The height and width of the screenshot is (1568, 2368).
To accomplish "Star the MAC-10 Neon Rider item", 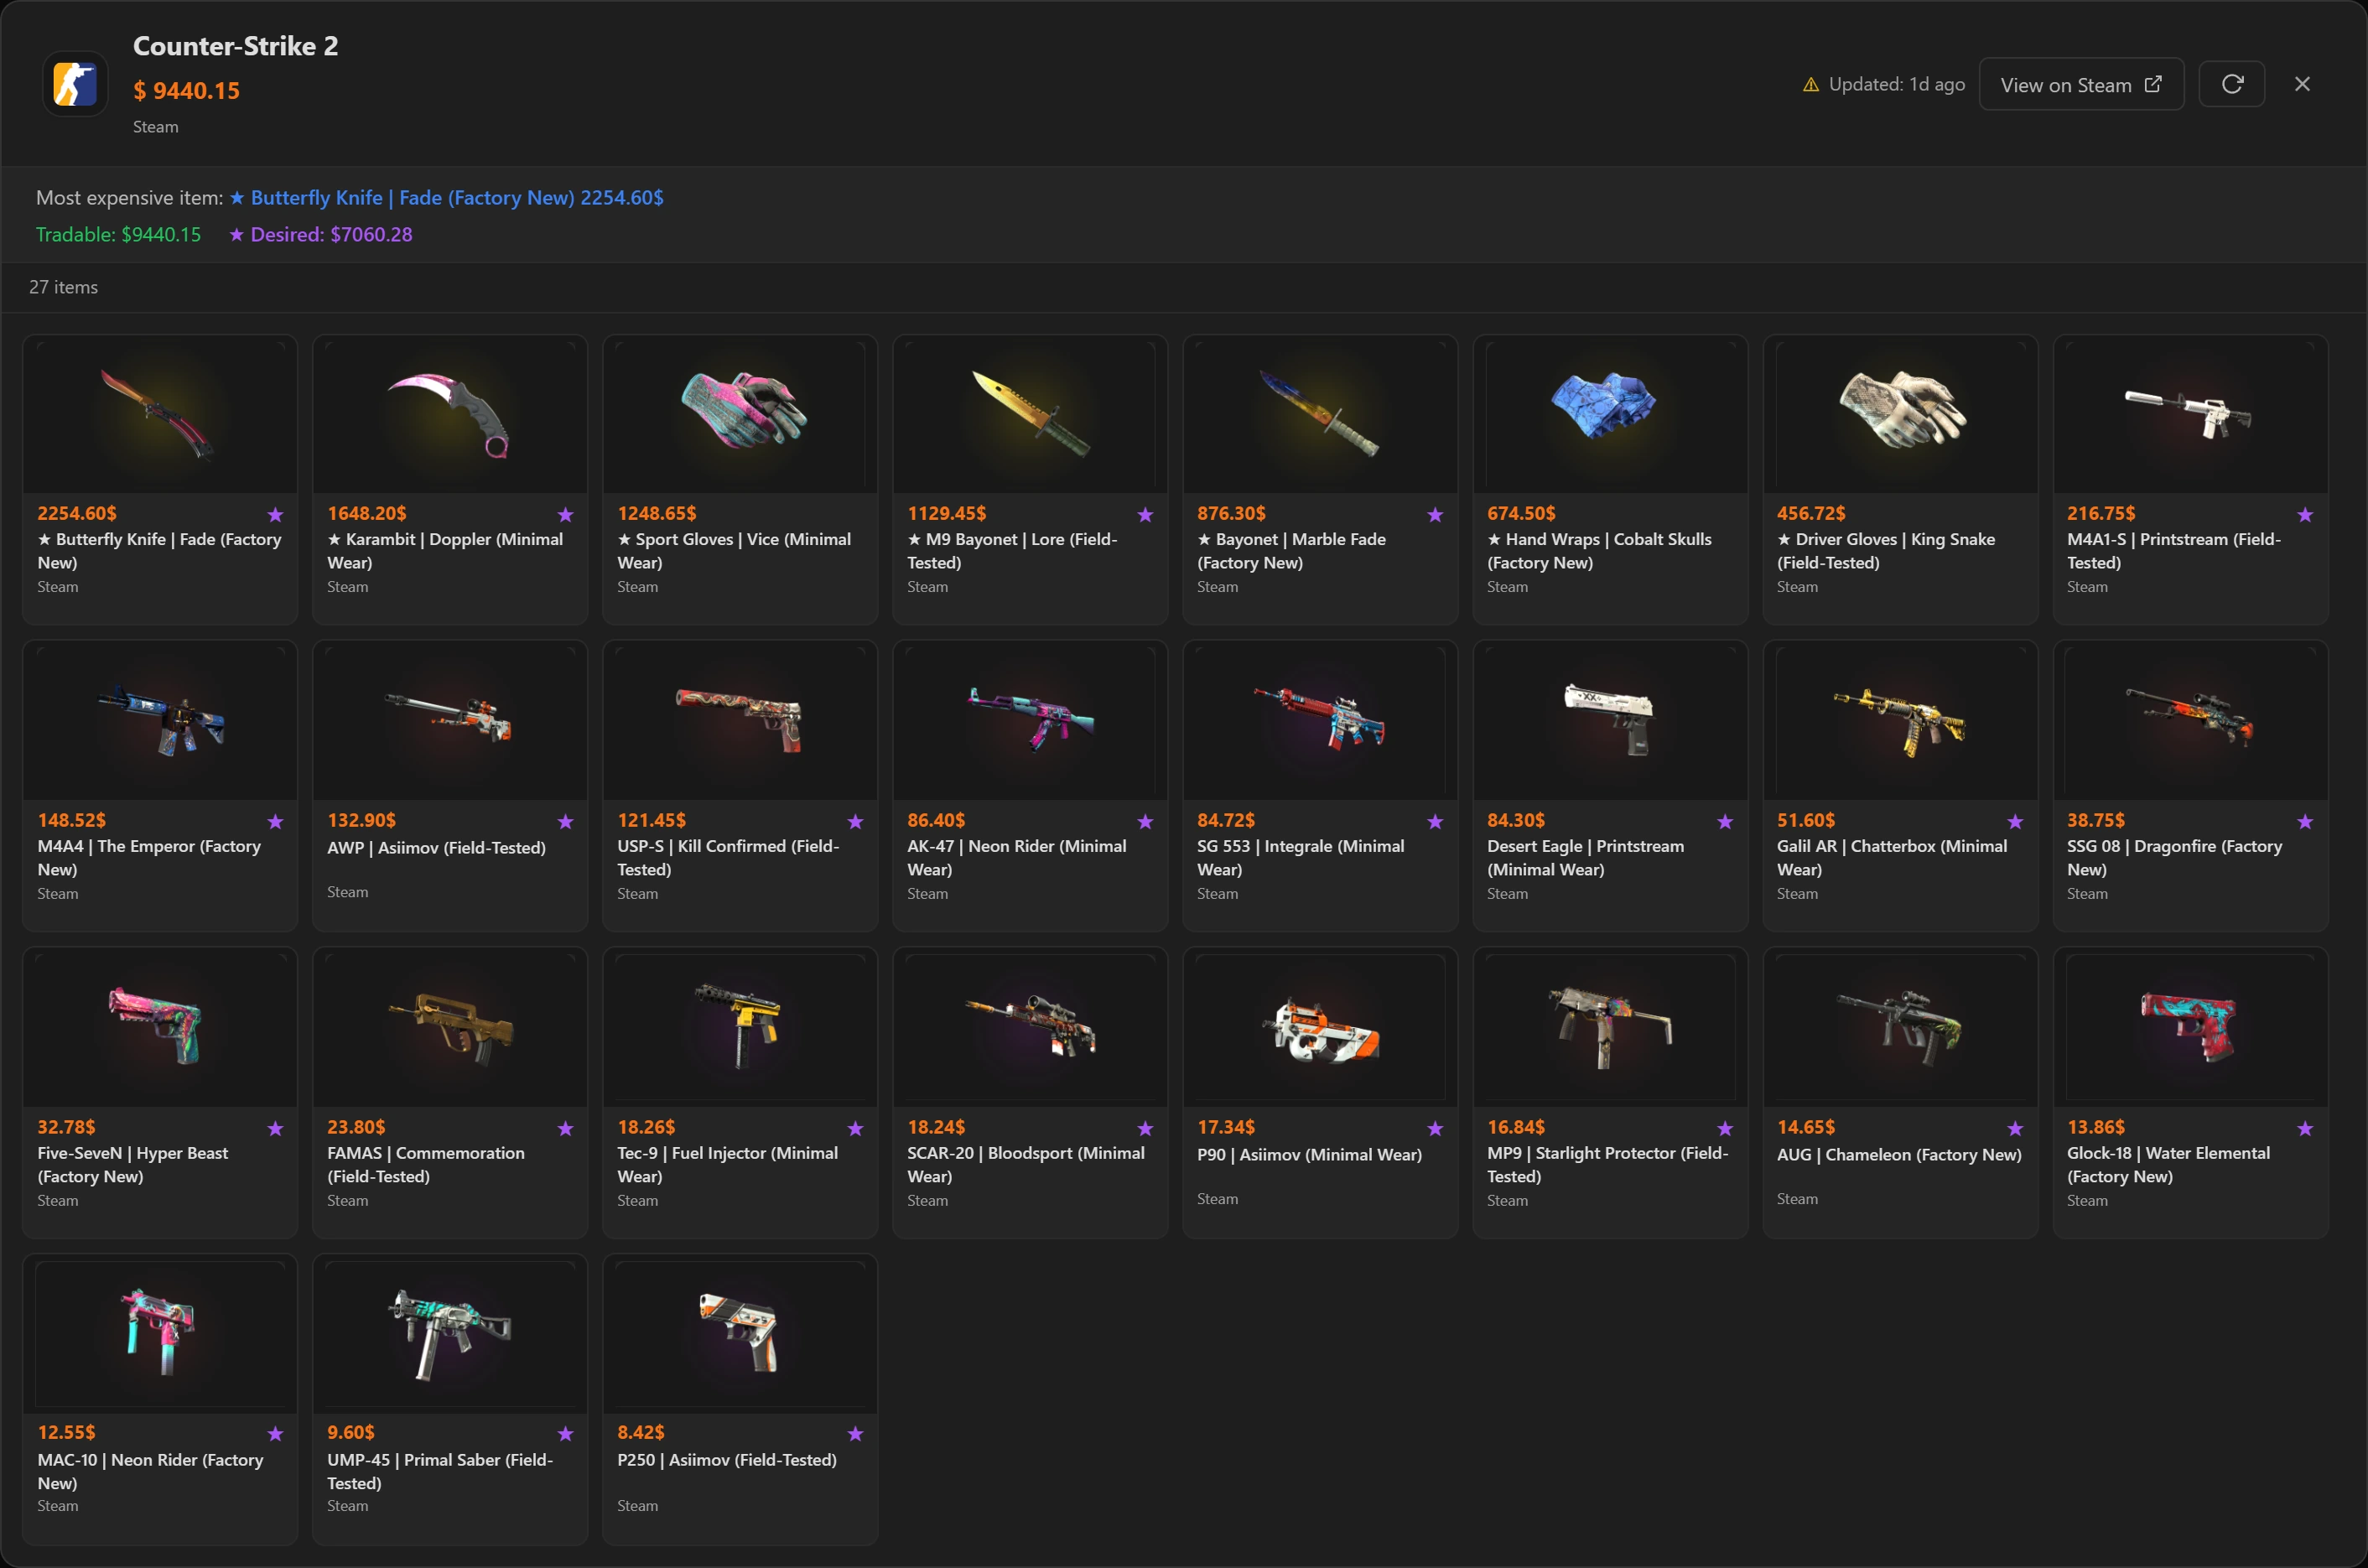I will tap(275, 1434).
